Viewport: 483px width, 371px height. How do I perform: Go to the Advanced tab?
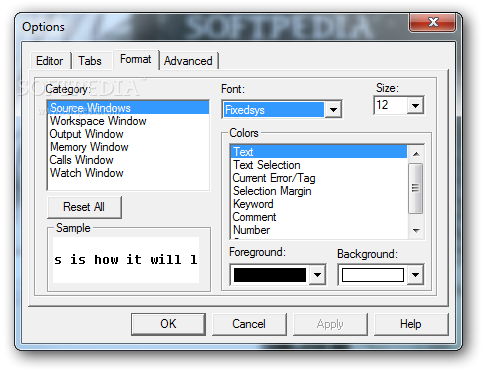coord(188,61)
